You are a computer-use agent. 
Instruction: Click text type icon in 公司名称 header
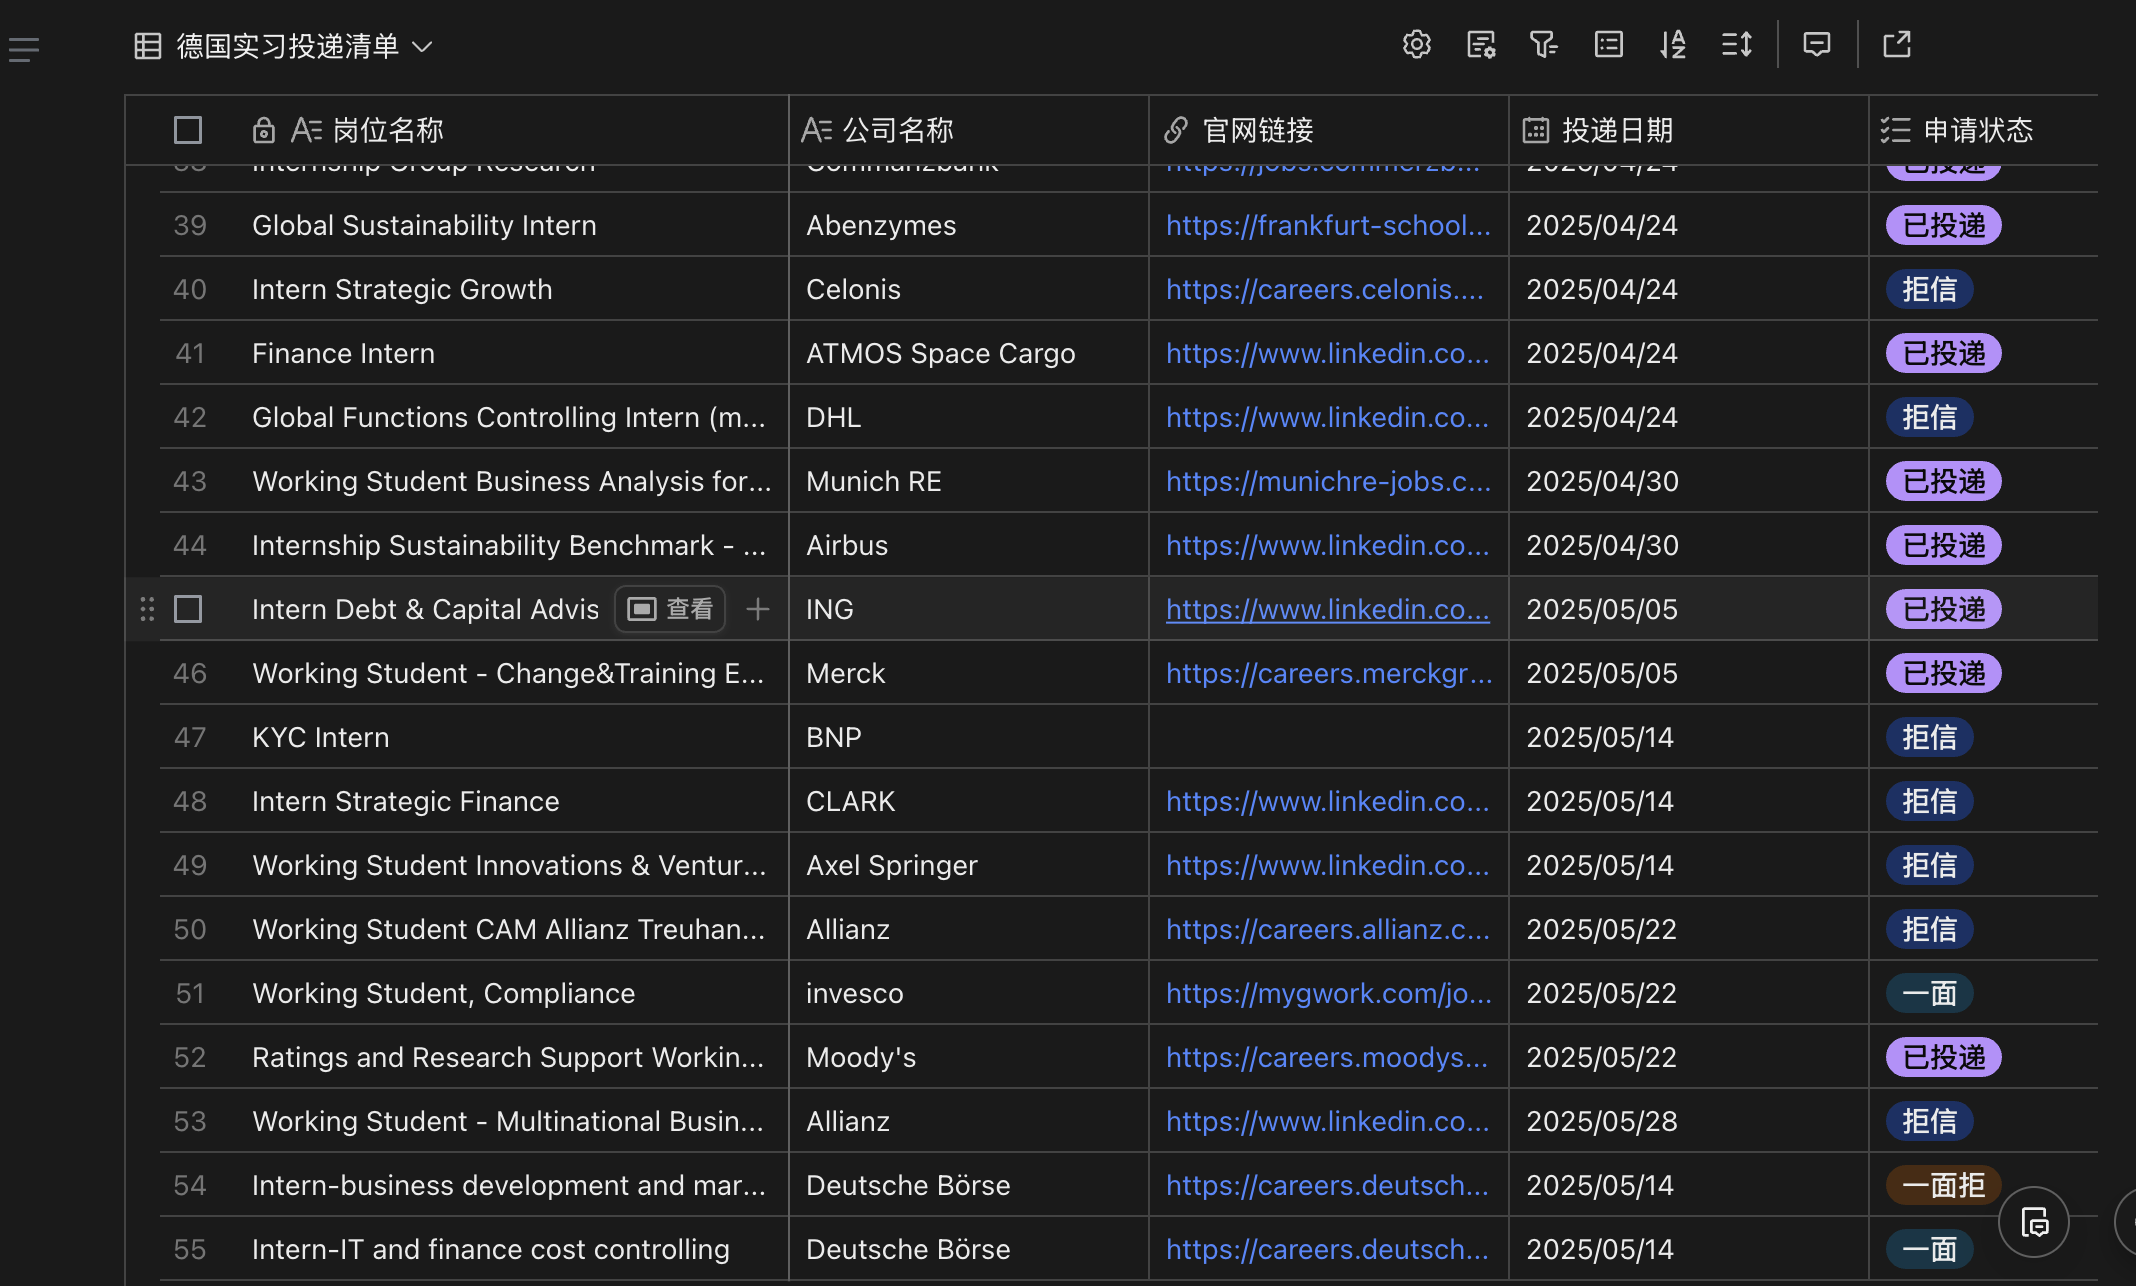817,130
